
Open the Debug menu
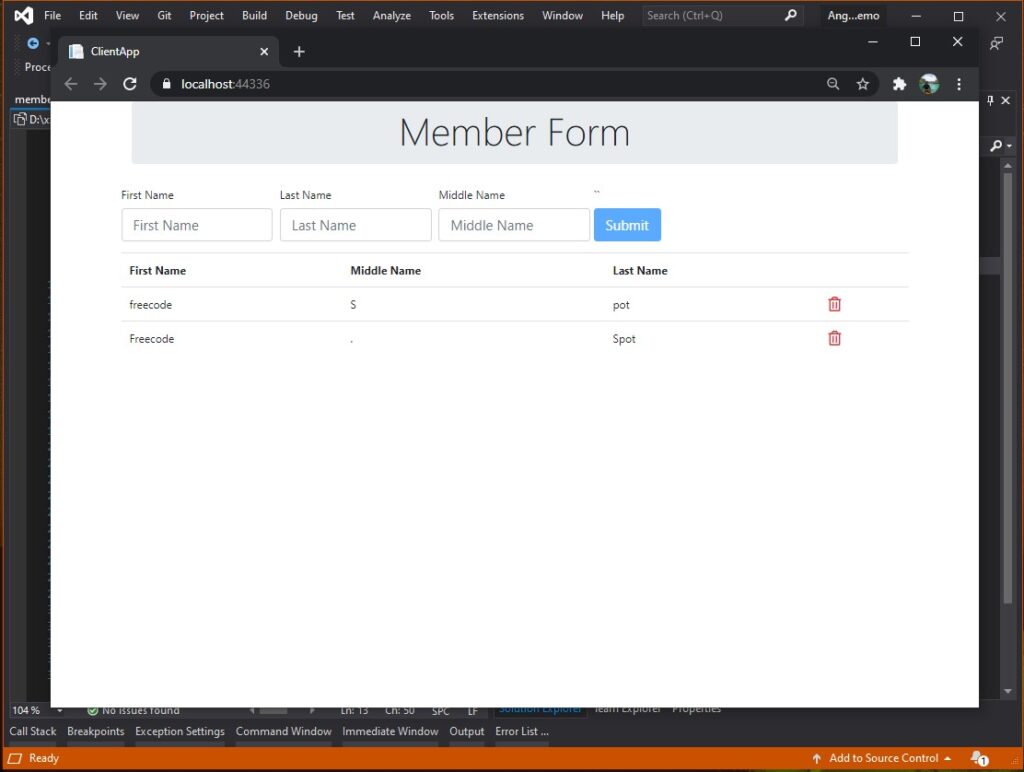pos(301,15)
